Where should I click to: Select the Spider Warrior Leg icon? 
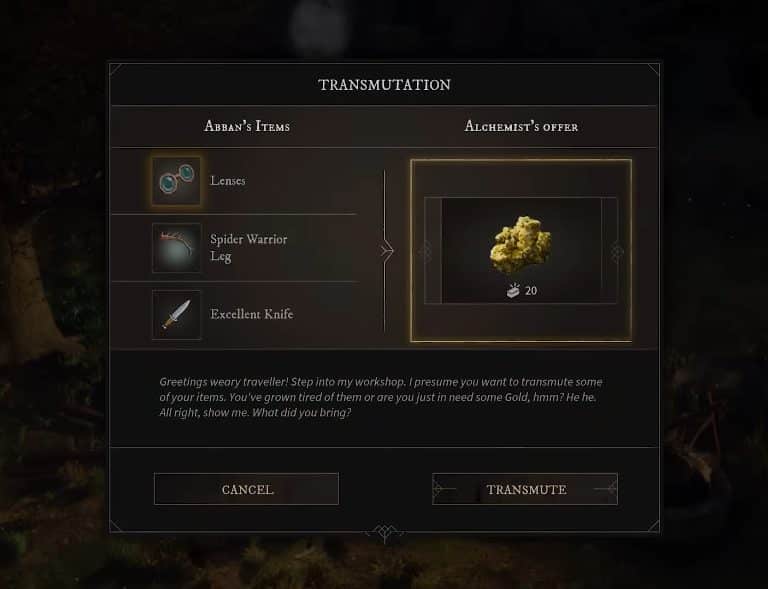[176, 248]
